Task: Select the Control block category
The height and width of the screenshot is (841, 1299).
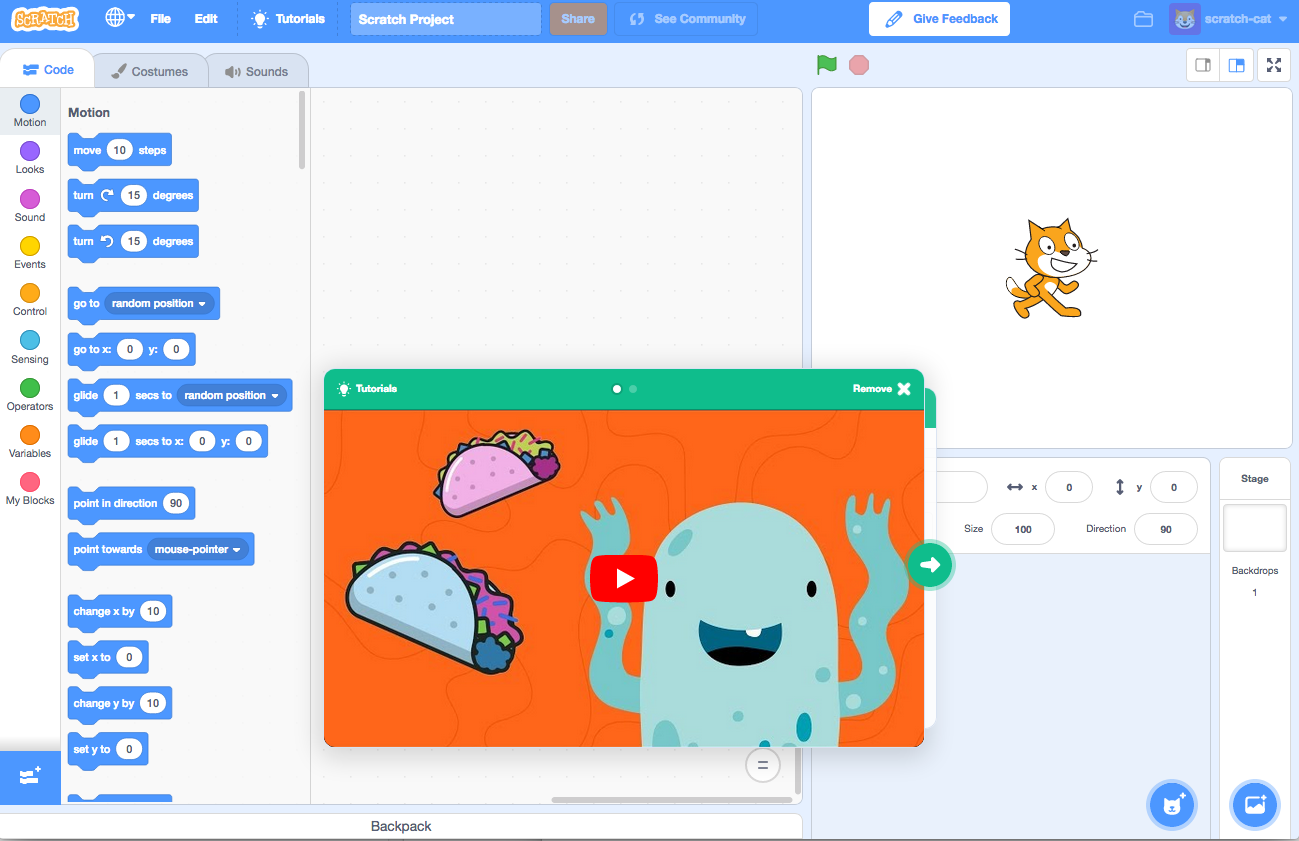Action: tap(30, 300)
